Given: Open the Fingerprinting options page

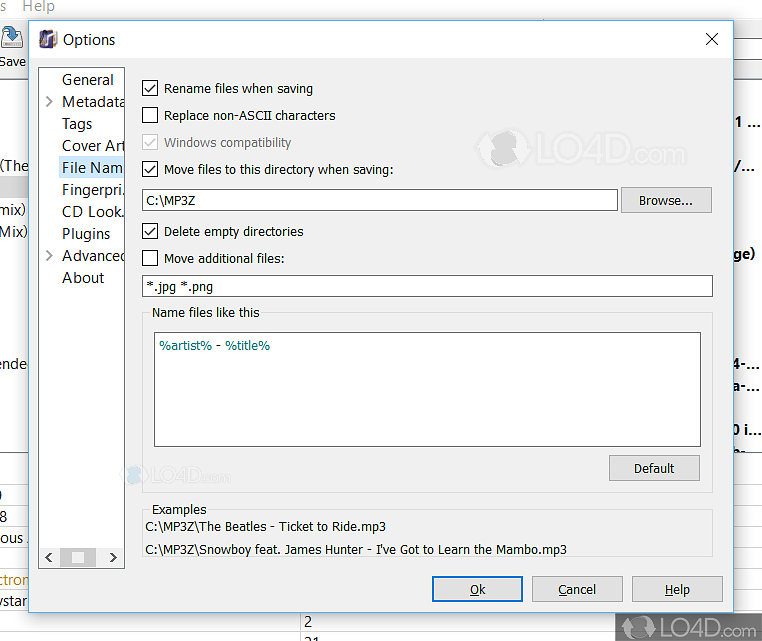Looking at the screenshot, I should tap(93, 190).
